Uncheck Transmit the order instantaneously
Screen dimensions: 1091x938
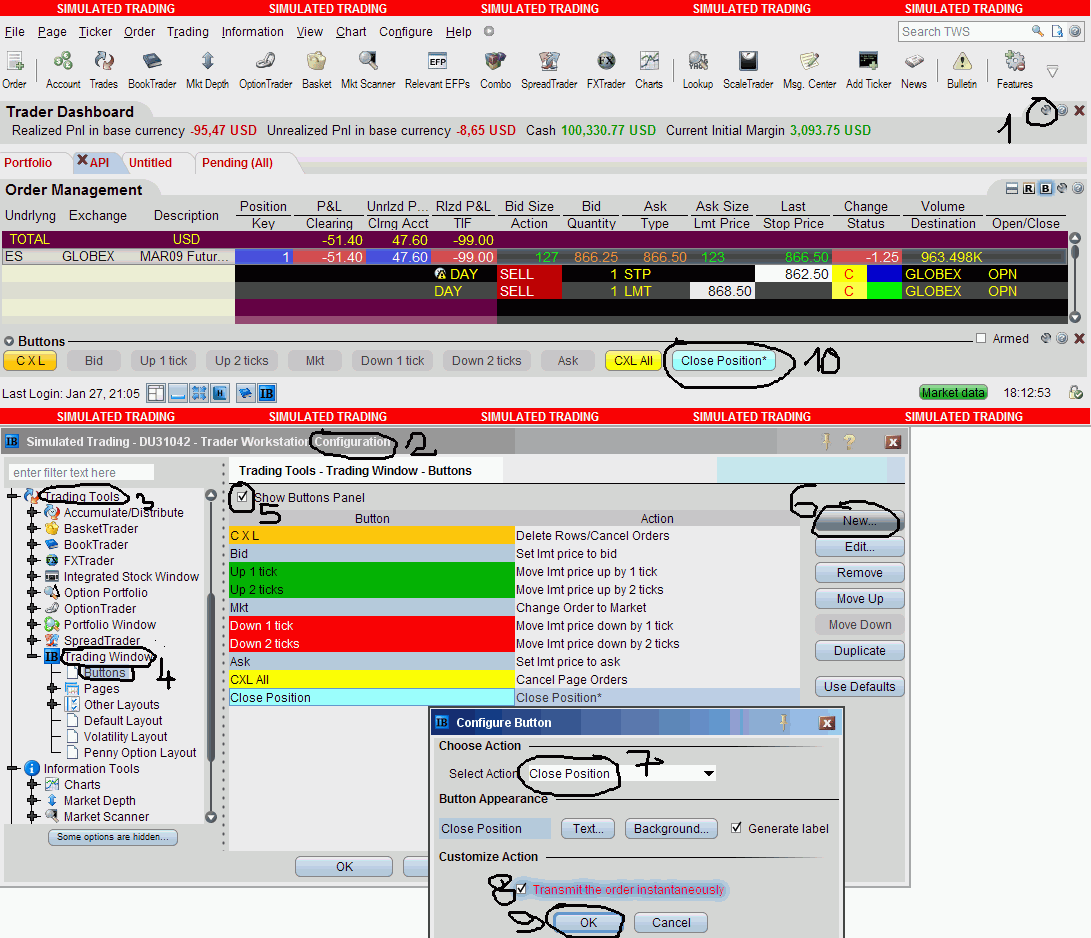pyautogui.click(x=521, y=889)
